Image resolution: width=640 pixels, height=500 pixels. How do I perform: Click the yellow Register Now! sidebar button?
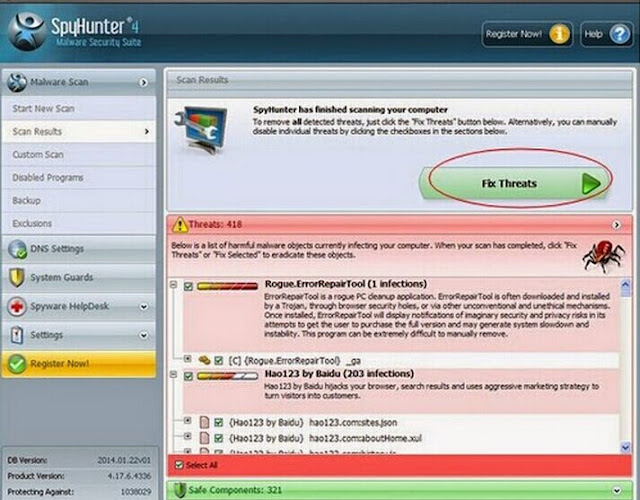click(79, 364)
